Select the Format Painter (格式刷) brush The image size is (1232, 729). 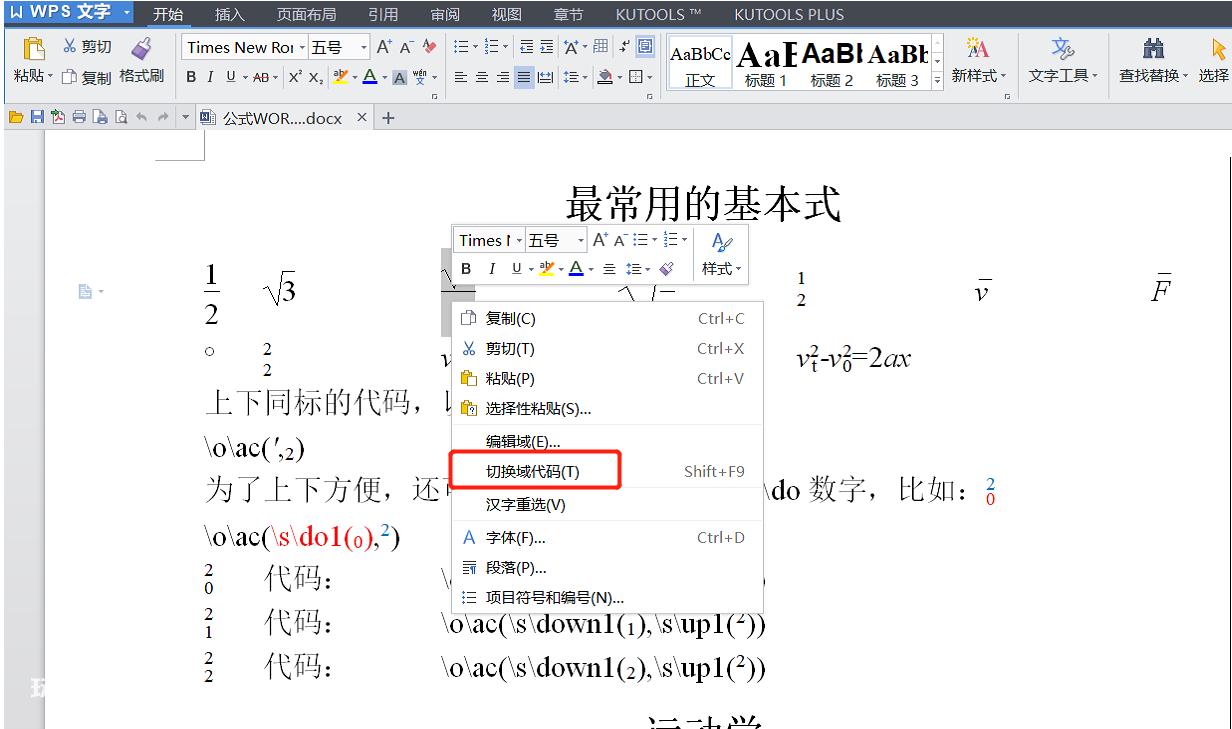point(141,61)
